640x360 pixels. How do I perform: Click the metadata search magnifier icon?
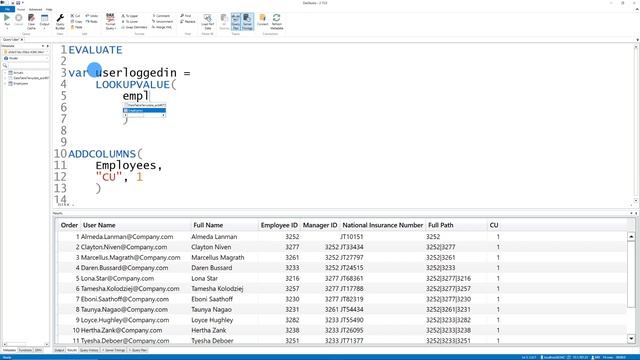pyautogui.click(x=5, y=66)
